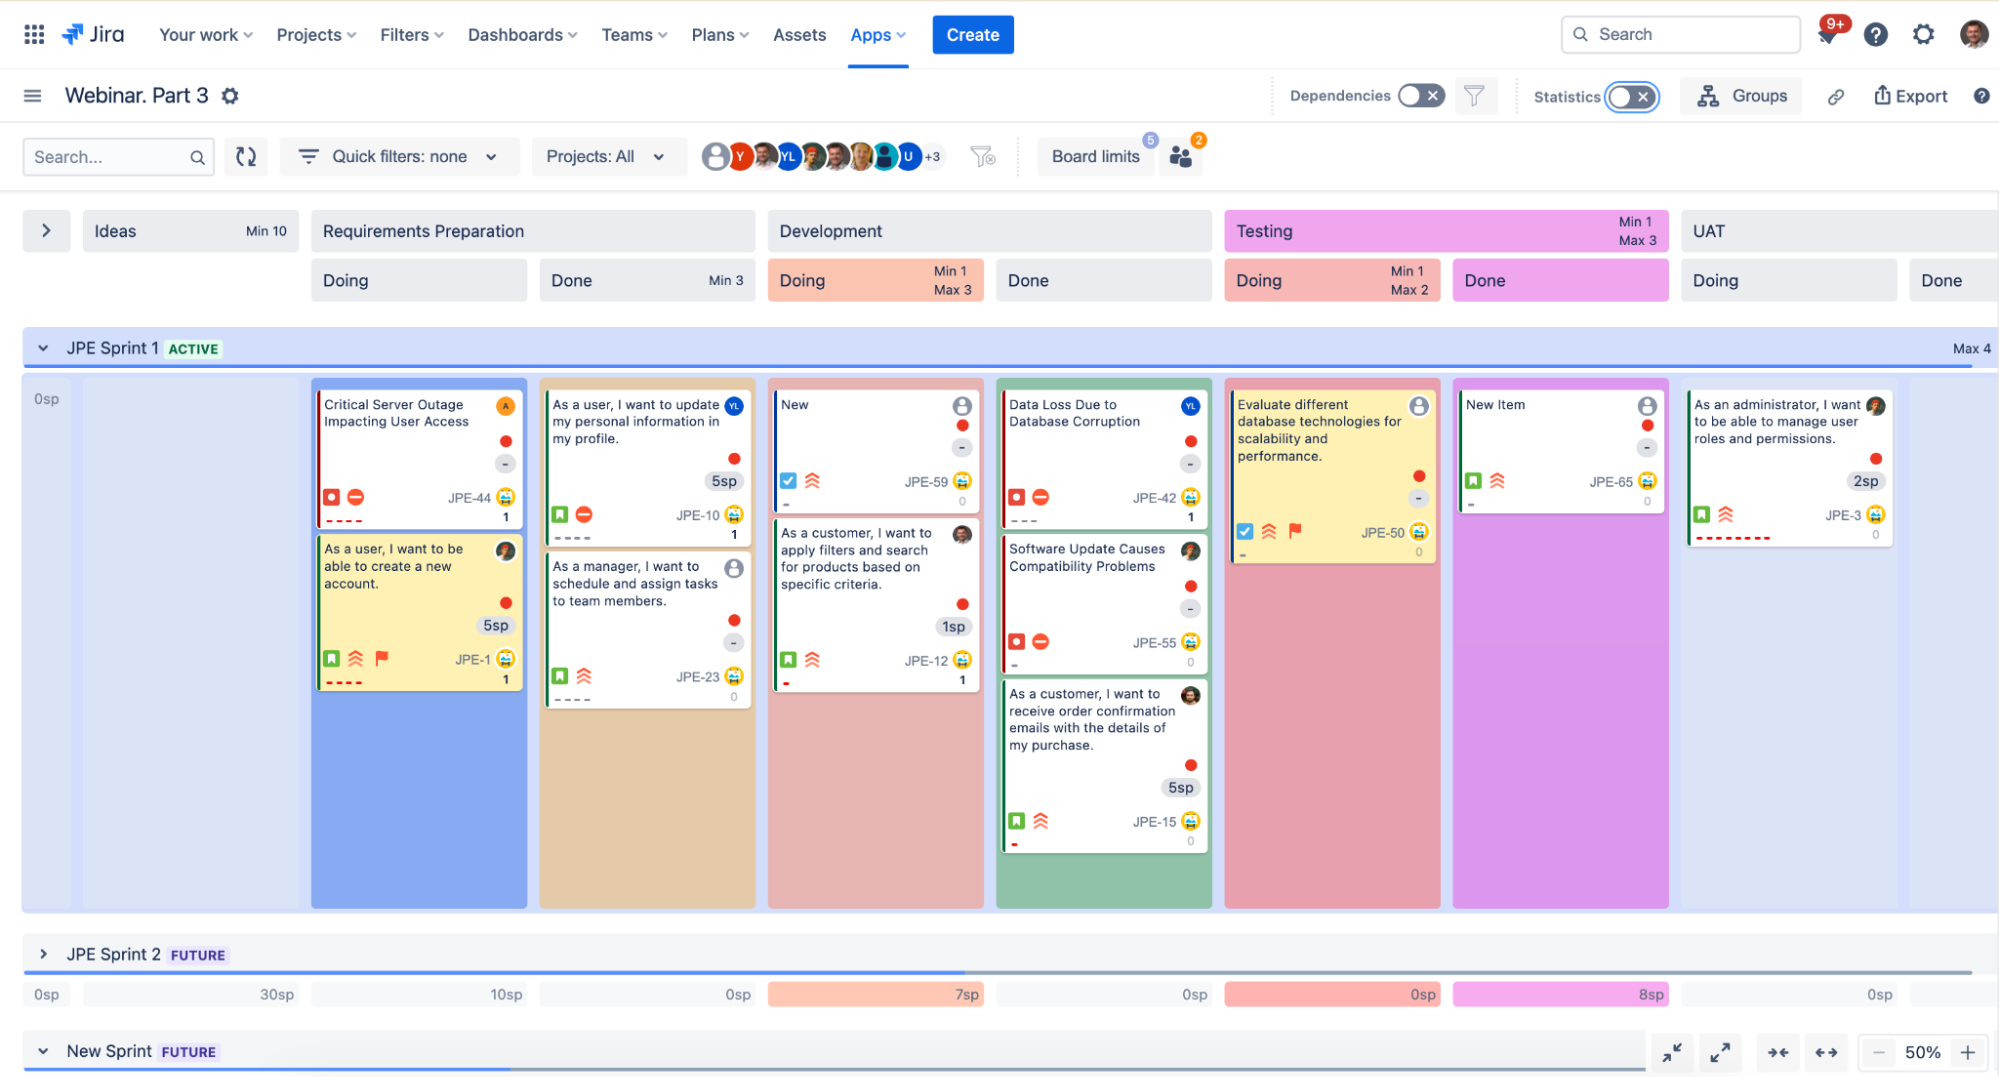Click the fullscreen expand arrows icon
Image resolution: width=1999 pixels, height=1077 pixels.
point(1720,1053)
